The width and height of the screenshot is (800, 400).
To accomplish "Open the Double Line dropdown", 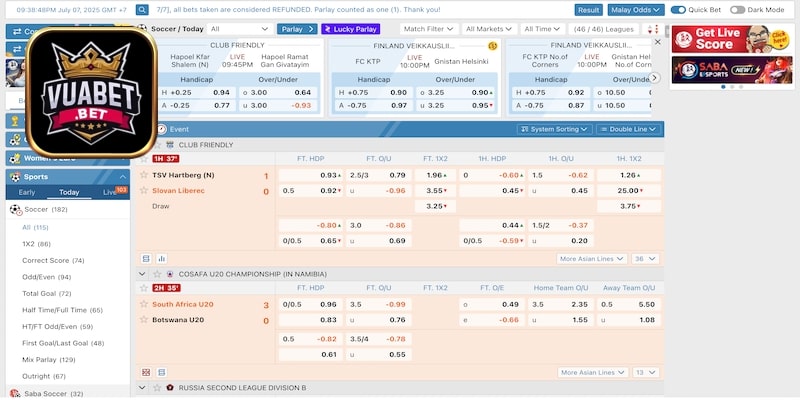I will click(x=629, y=129).
